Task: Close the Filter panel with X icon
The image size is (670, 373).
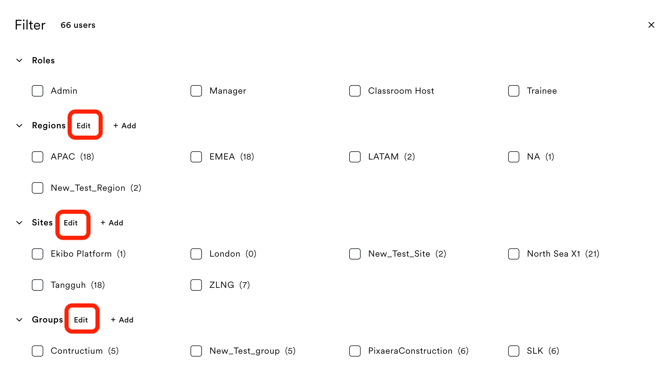Action: (x=651, y=25)
